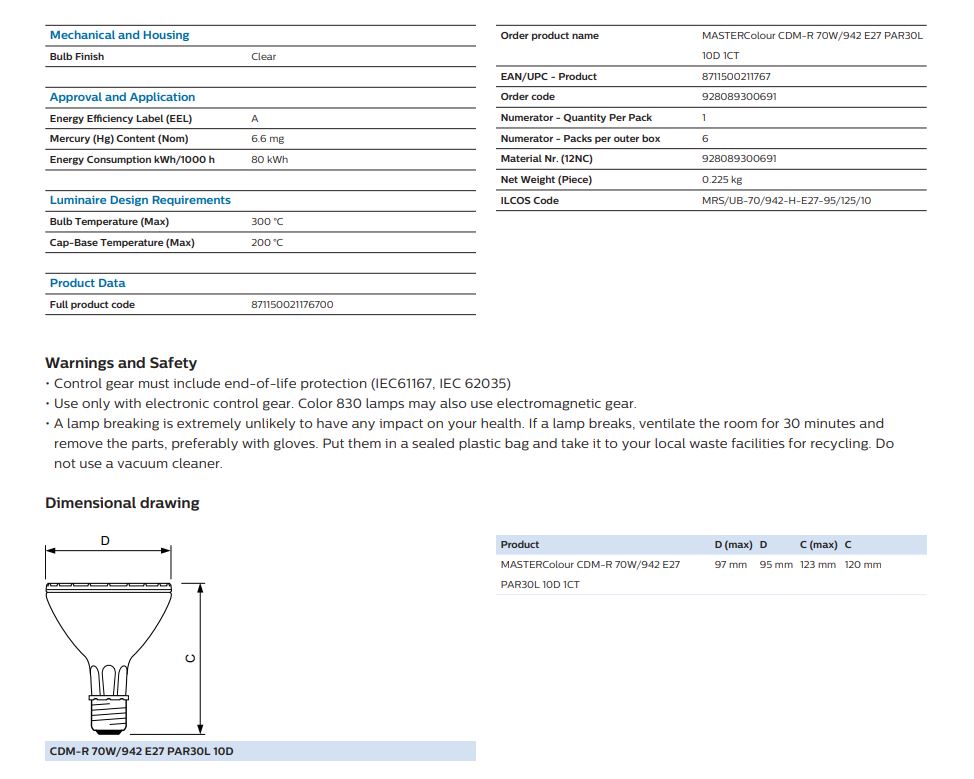Select the 'Approval and Application' heading
The height and width of the screenshot is (779, 974).
[122, 97]
